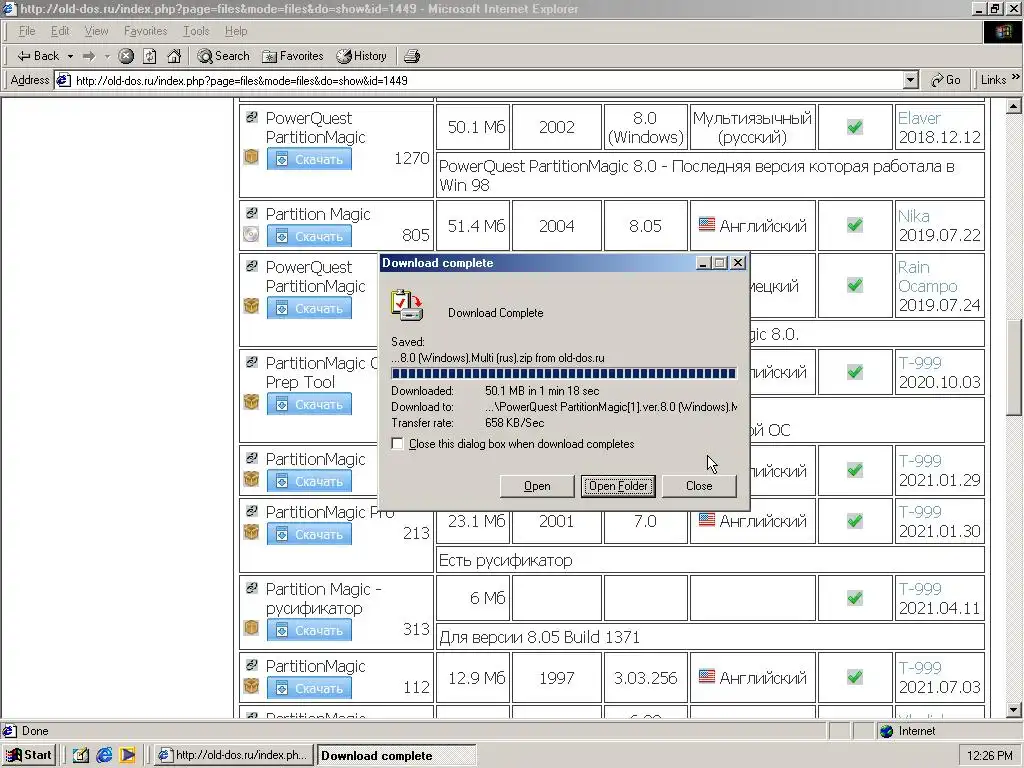The height and width of the screenshot is (768, 1024).
Task: Open the History toolbar button
Action: point(362,56)
